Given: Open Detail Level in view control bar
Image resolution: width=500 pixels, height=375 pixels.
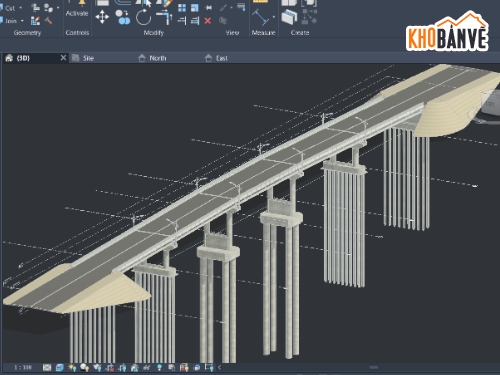Looking at the screenshot, I should [47, 367].
